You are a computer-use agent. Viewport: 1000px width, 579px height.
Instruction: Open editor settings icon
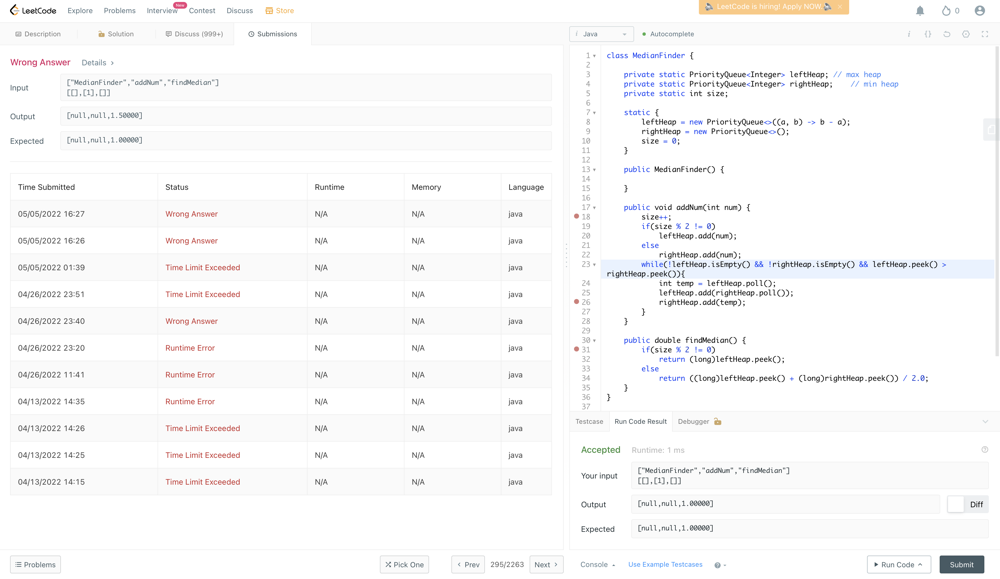click(966, 34)
